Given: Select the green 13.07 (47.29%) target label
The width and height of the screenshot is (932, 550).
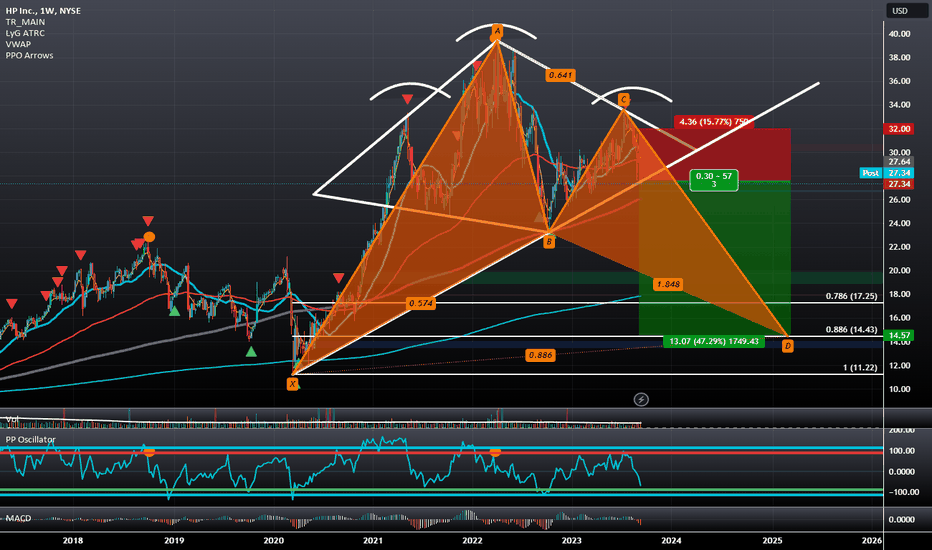Looking at the screenshot, I should (714, 341).
